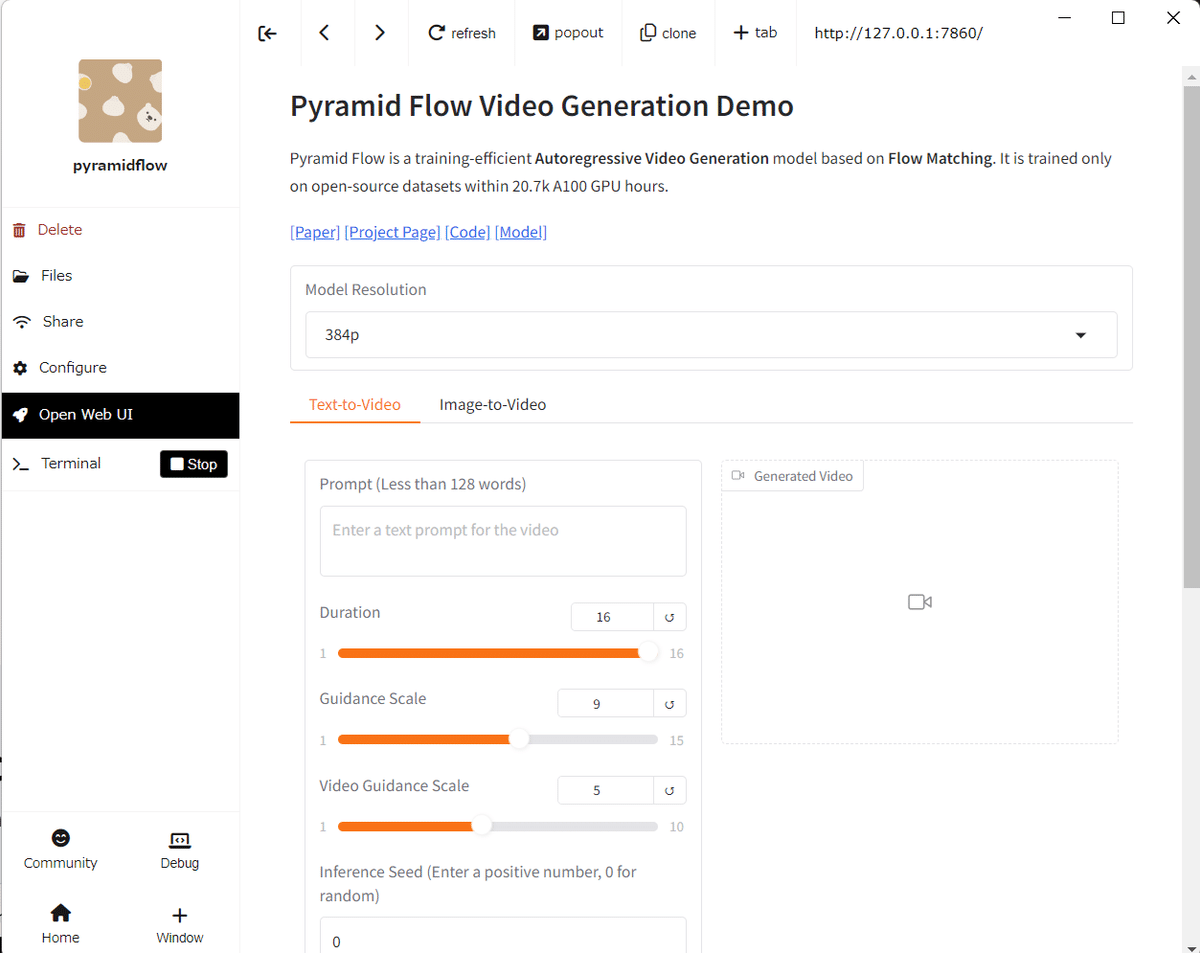Pop out the web UI window
The height and width of the screenshot is (953, 1200).
coord(568,33)
